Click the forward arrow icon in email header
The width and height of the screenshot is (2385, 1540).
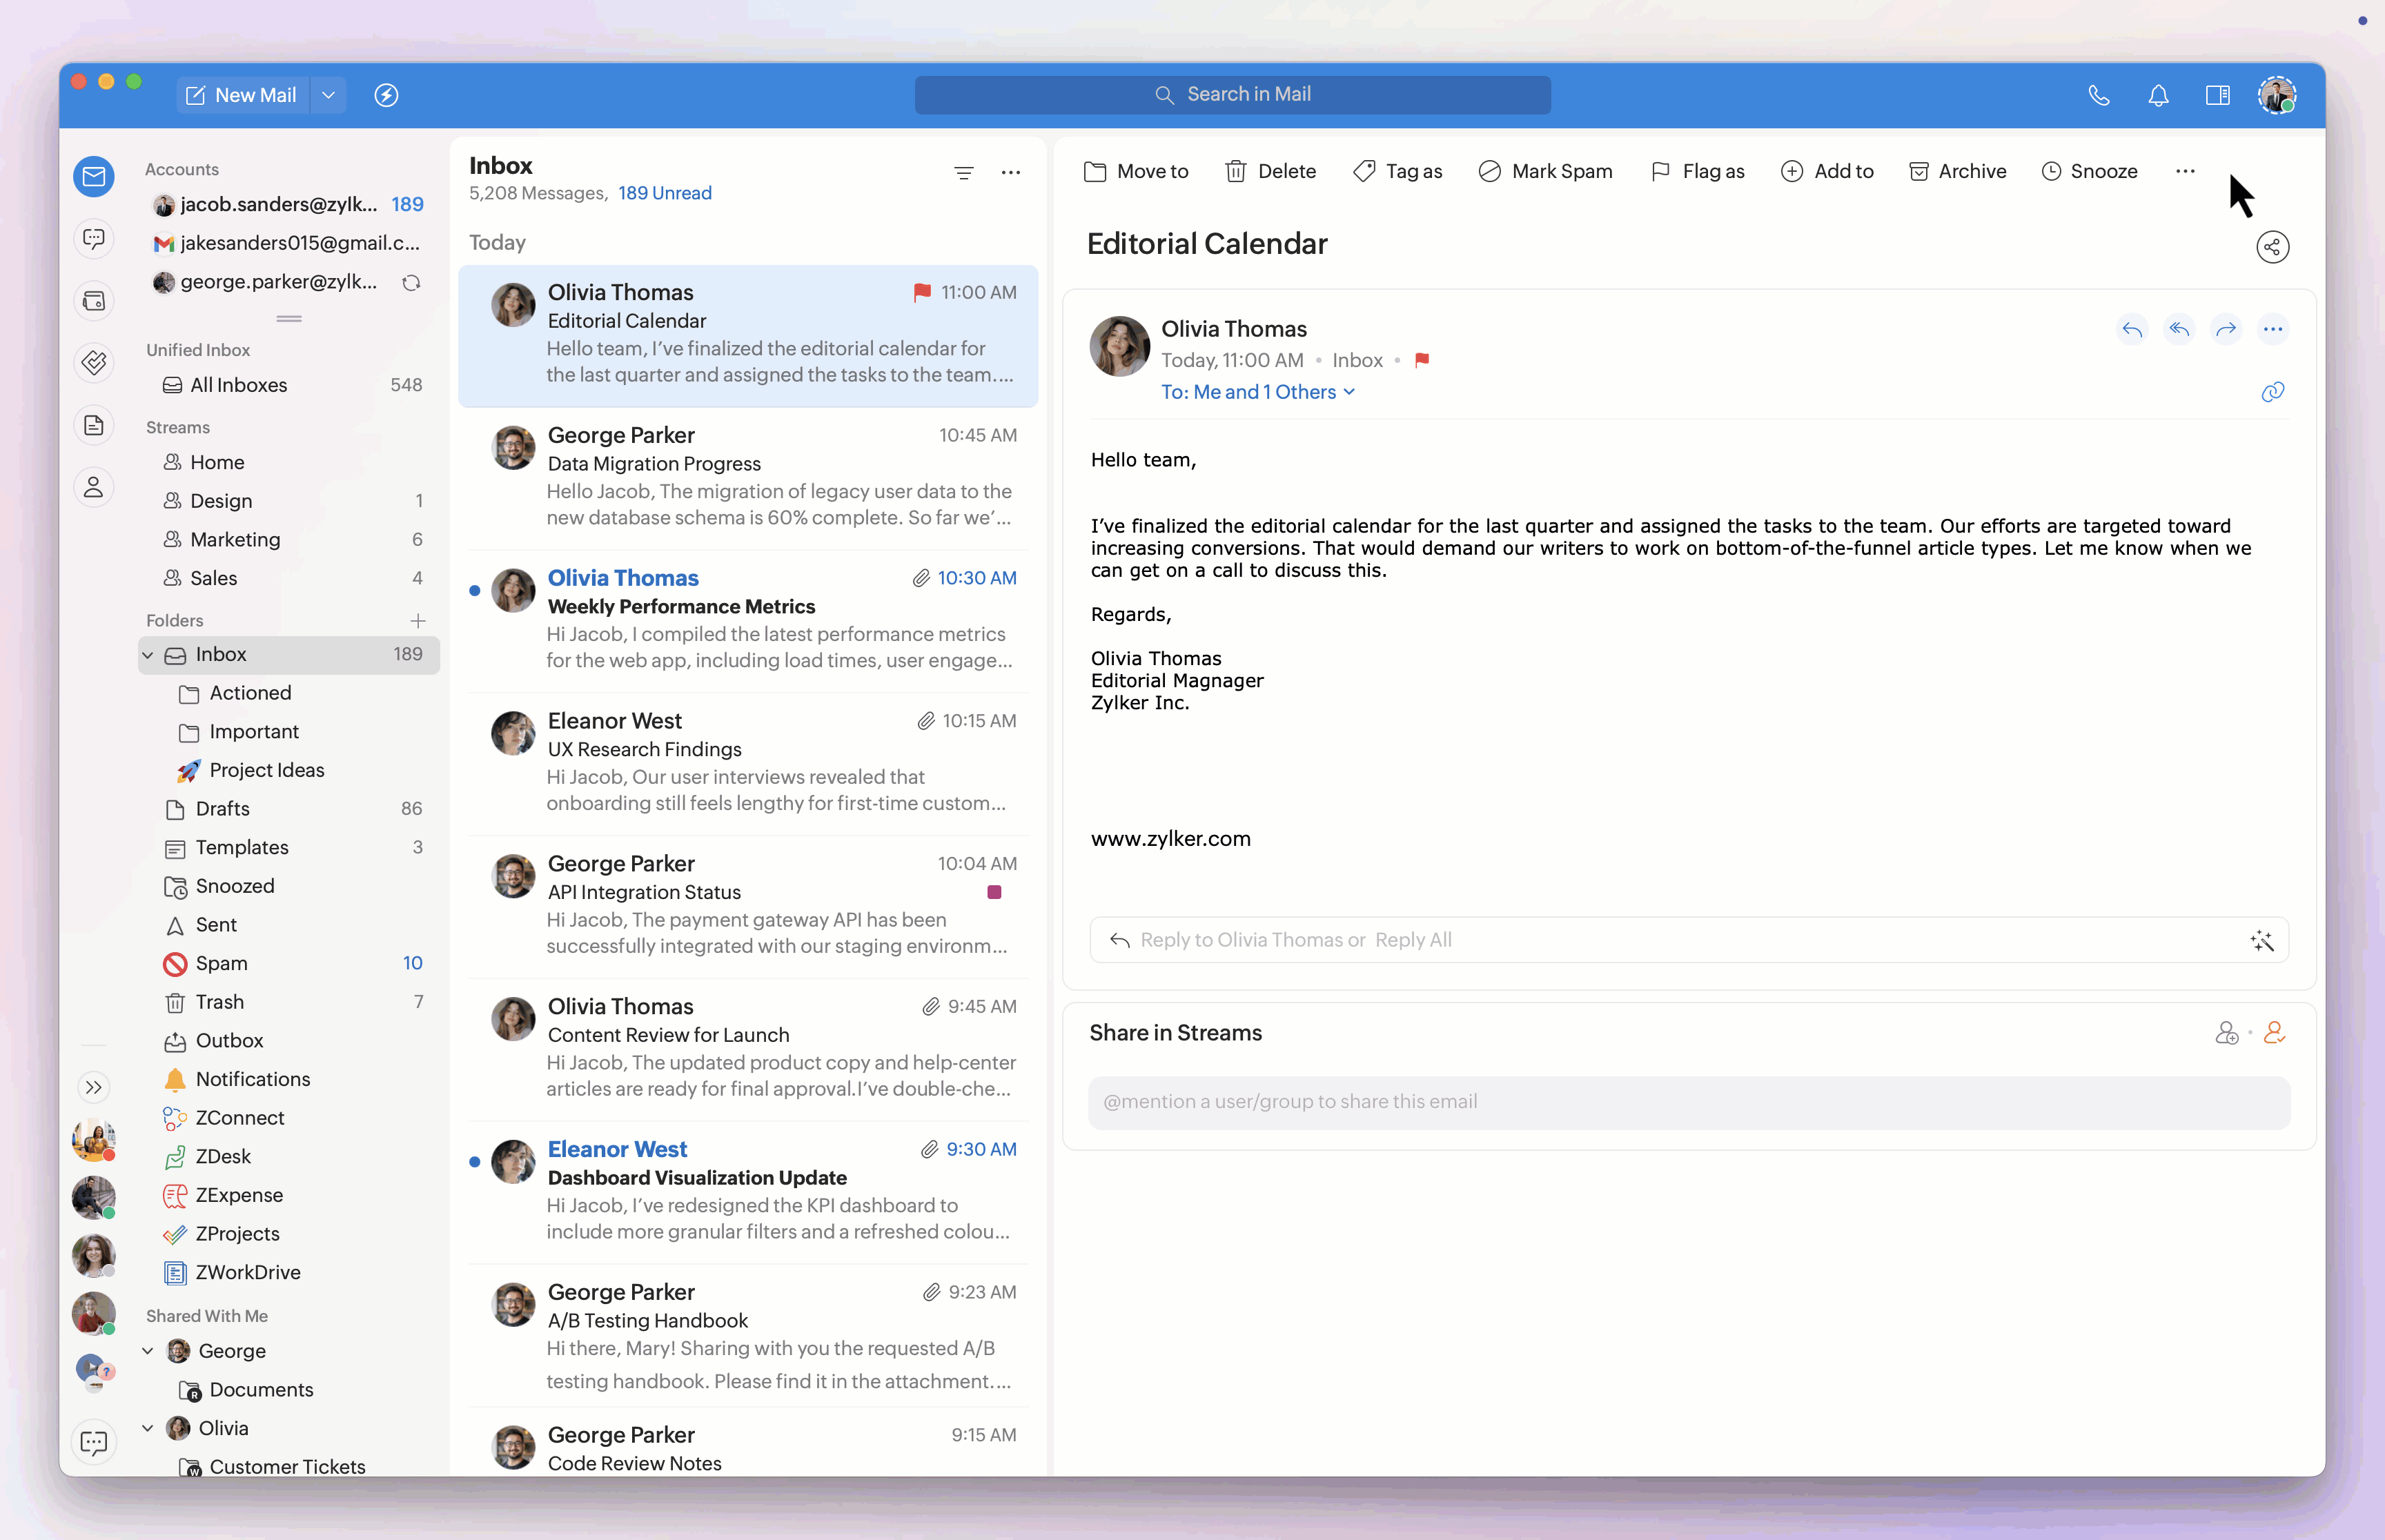click(2226, 330)
